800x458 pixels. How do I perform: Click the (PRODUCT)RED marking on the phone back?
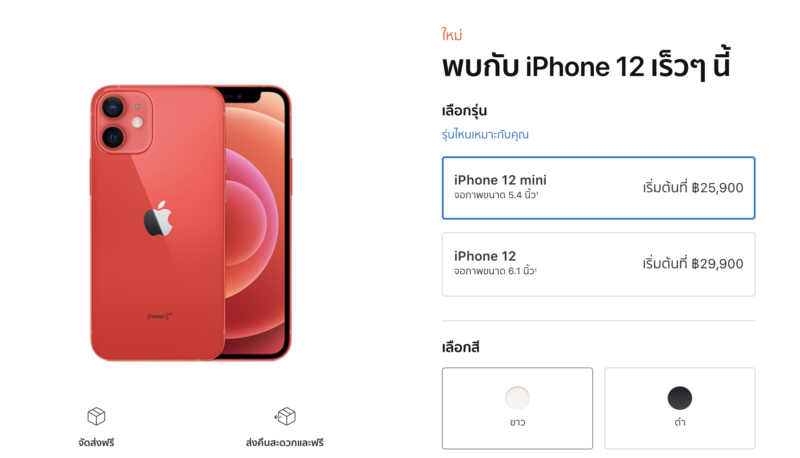pyautogui.click(x=160, y=316)
